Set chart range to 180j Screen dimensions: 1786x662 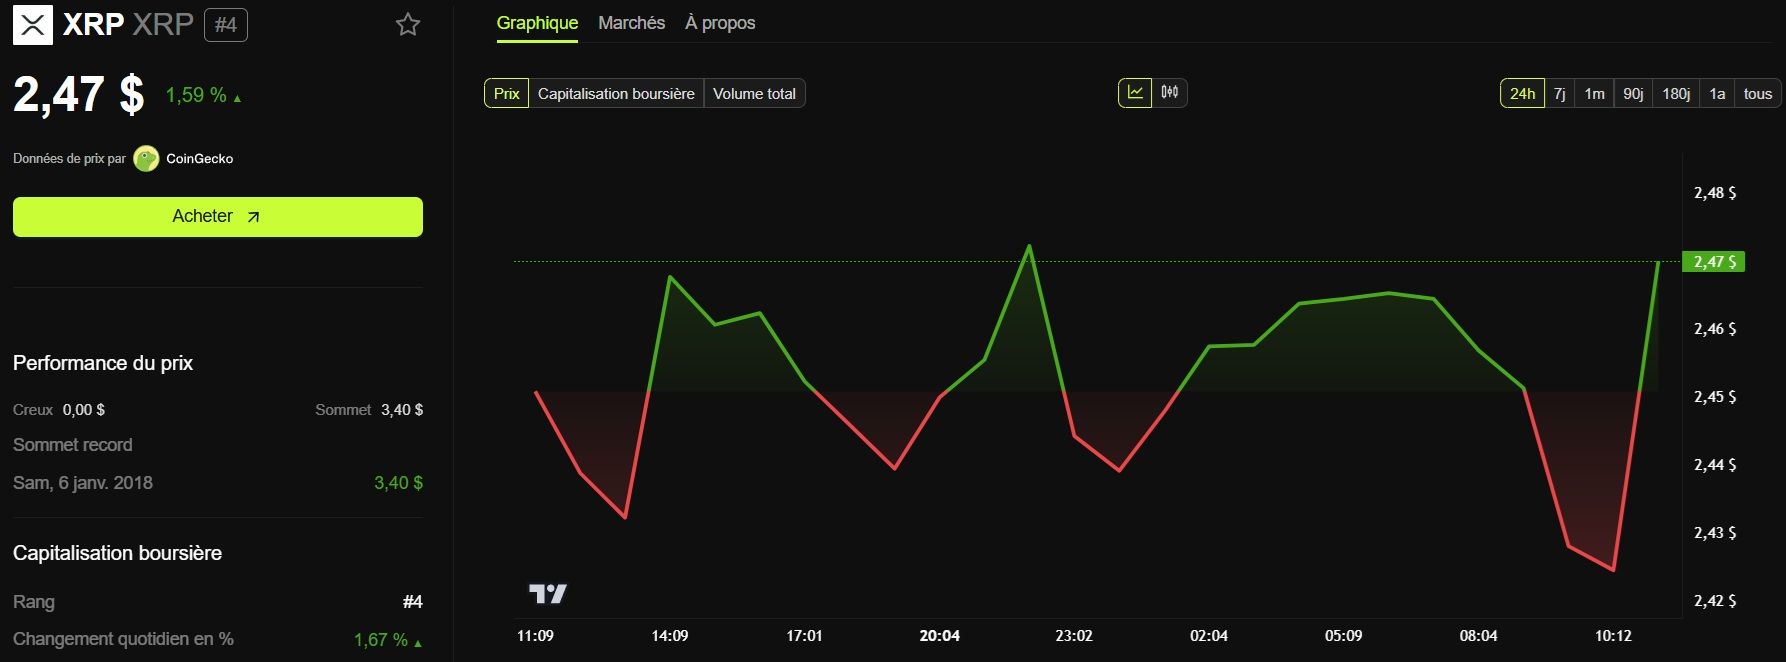tap(1676, 94)
